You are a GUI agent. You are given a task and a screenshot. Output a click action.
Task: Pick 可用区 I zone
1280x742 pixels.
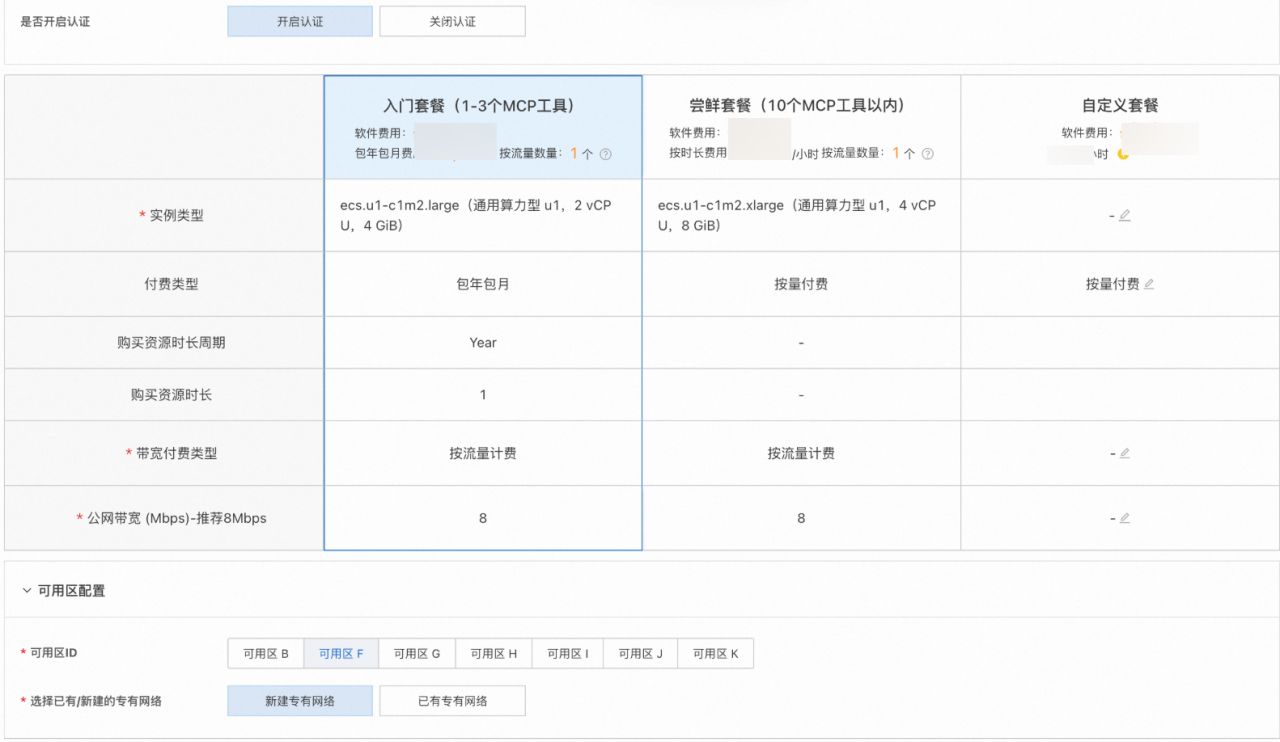[x=567, y=654]
